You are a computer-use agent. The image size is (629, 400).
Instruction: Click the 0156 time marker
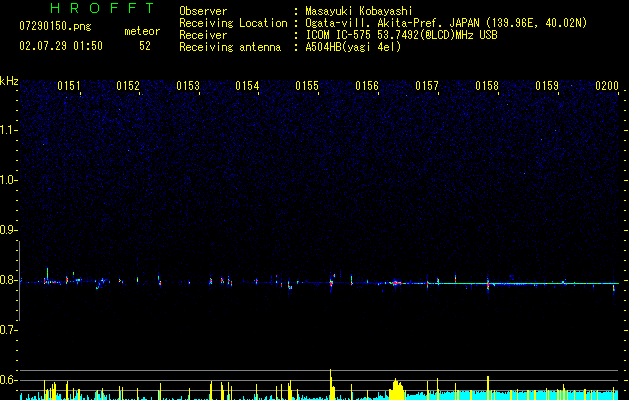(367, 86)
